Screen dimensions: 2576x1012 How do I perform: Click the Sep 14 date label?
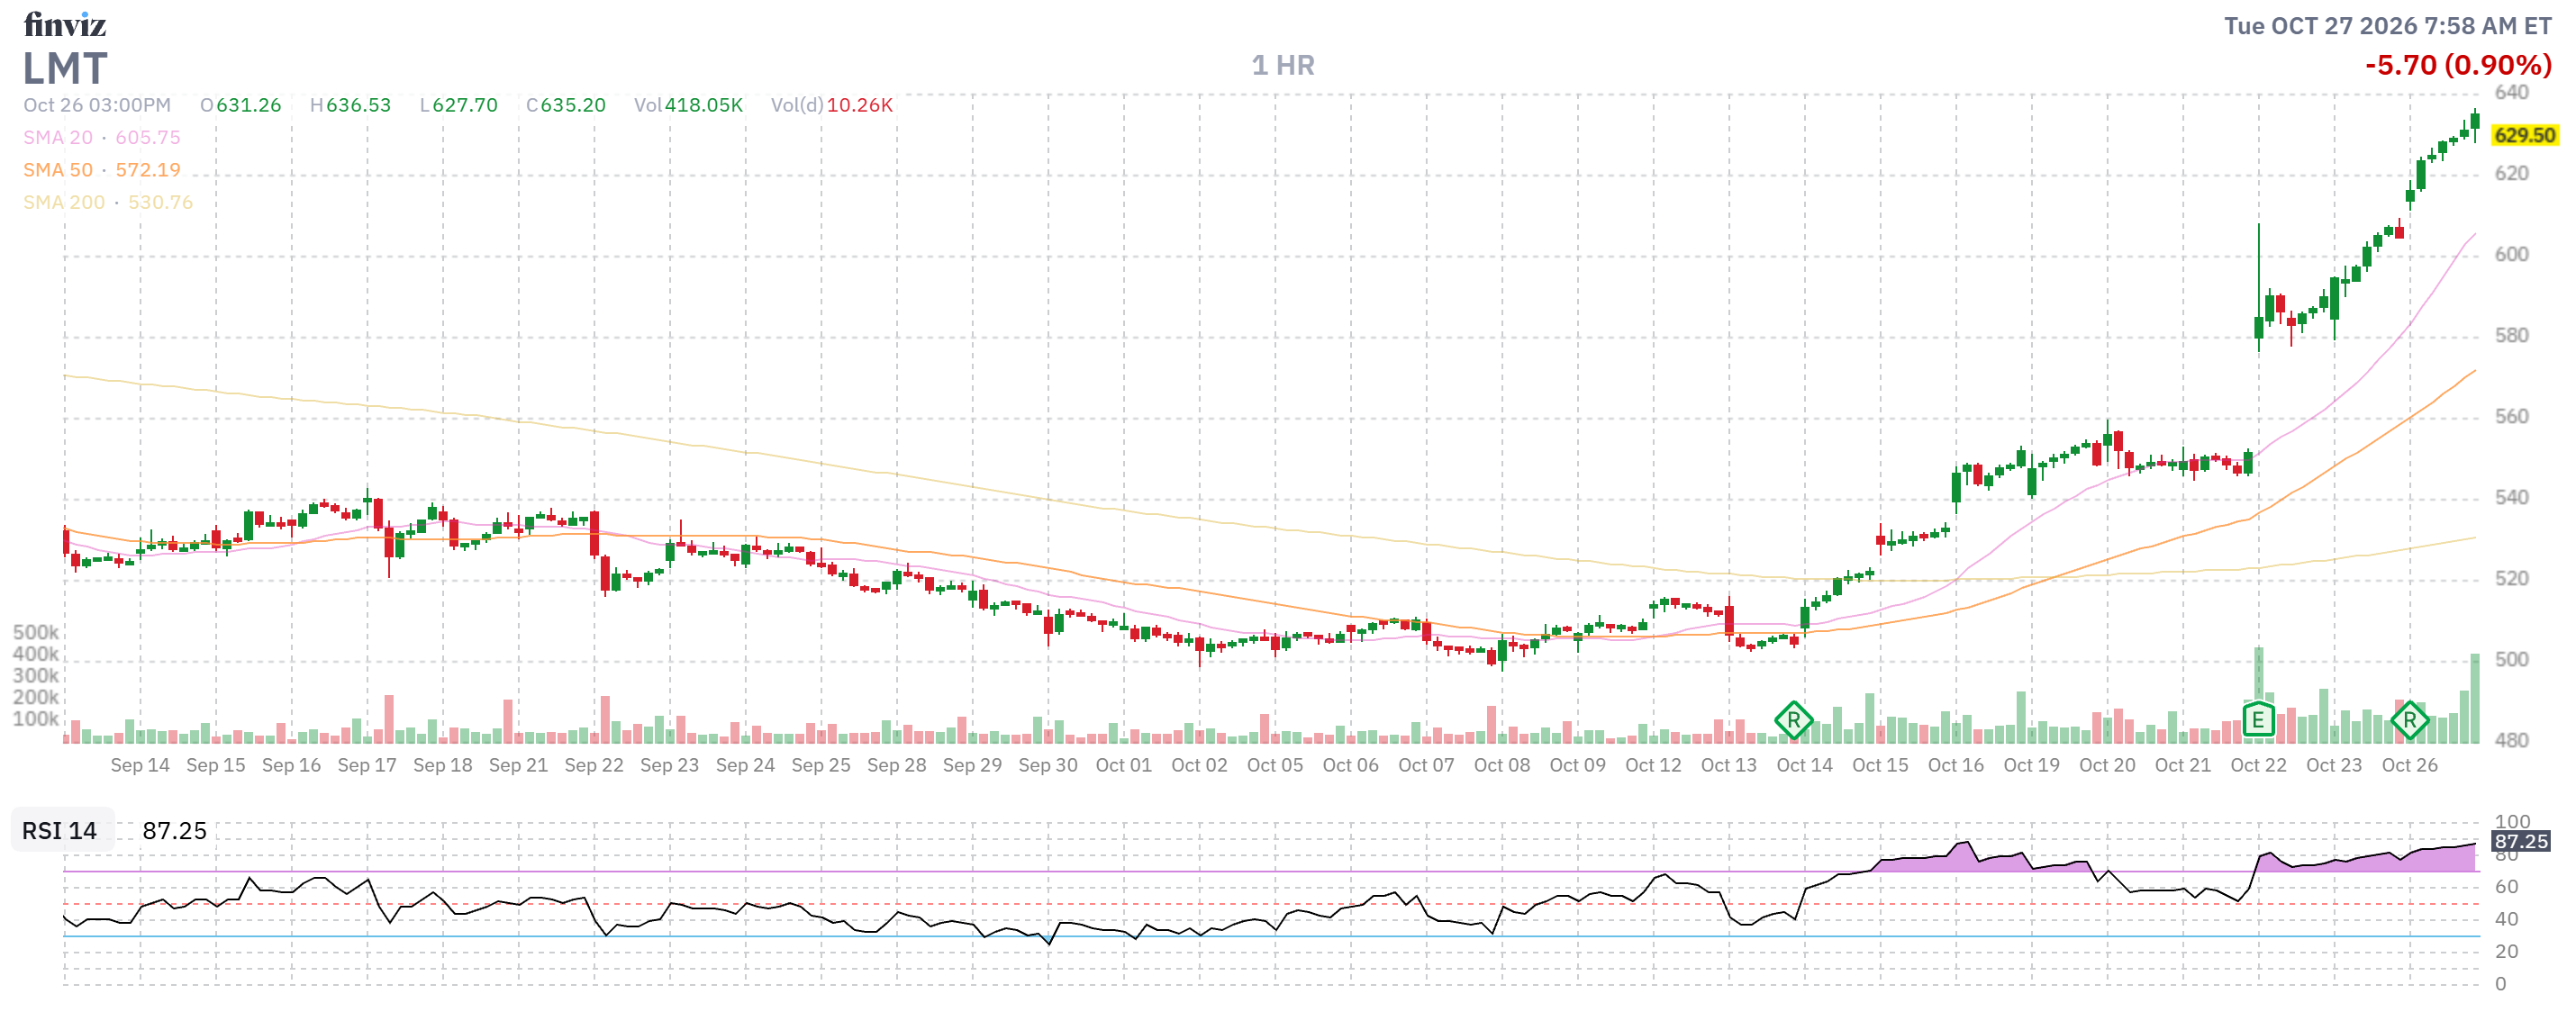[140, 765]
